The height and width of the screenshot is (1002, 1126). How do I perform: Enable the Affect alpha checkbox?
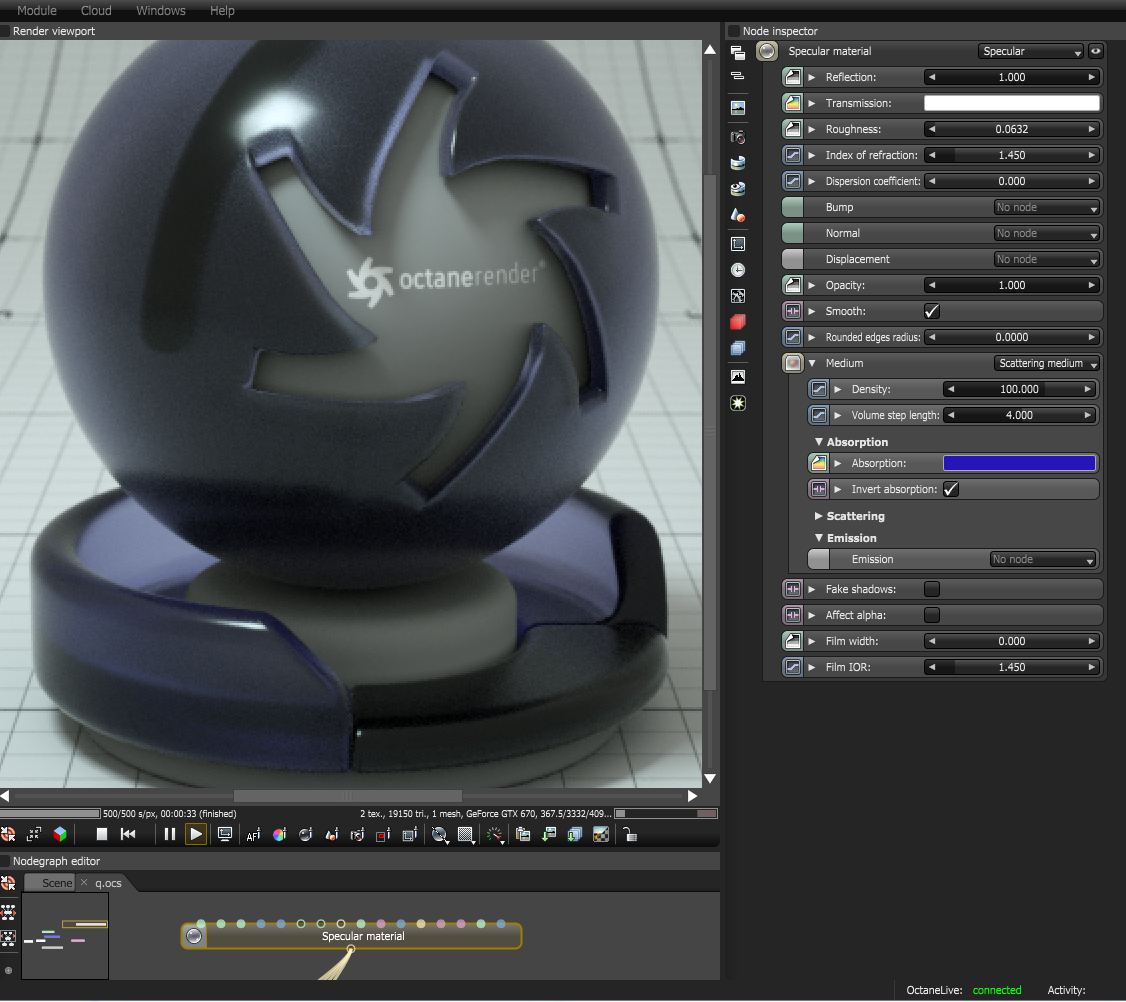pos(931,615)
